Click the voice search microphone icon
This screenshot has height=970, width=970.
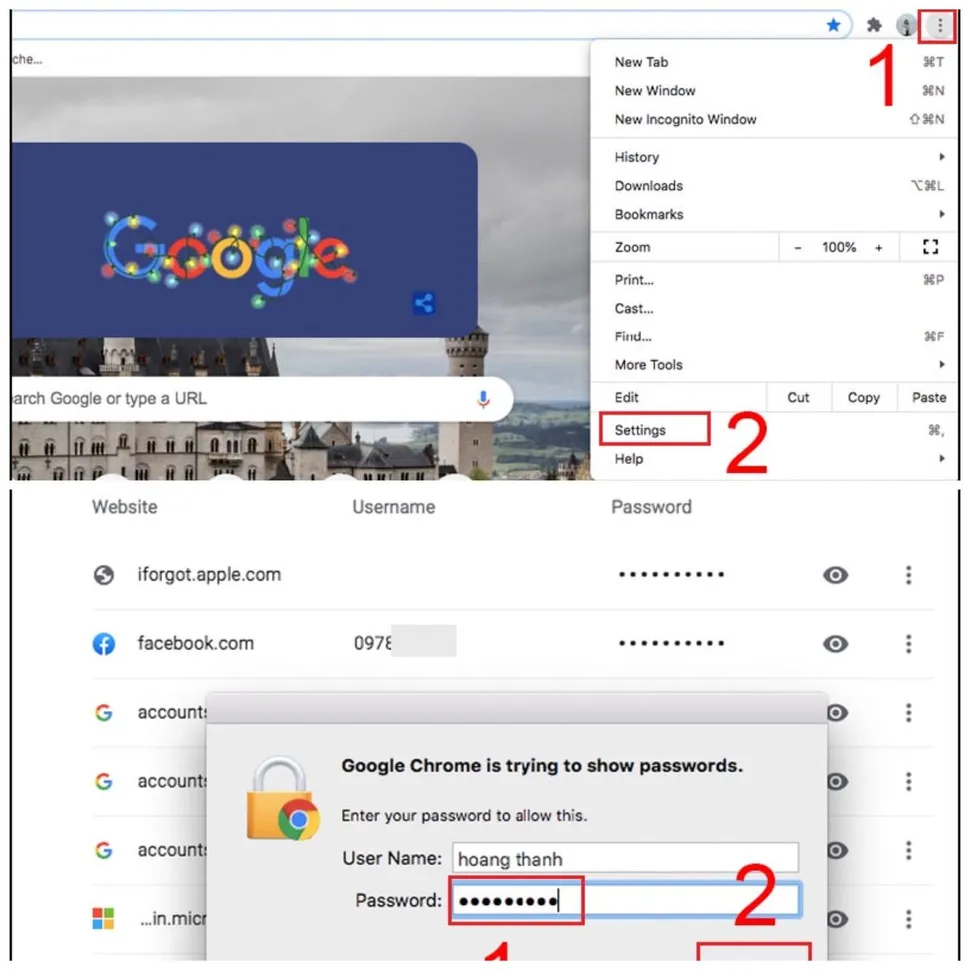pos(483,398)
